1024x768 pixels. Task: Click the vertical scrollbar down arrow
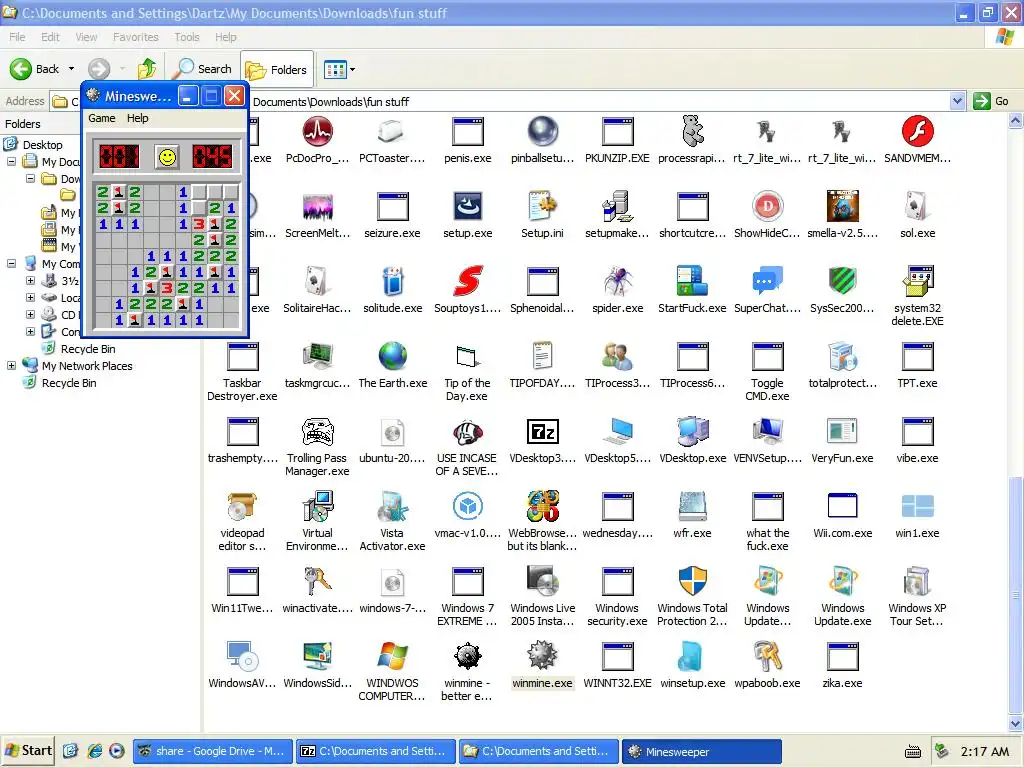point(1016,723)
